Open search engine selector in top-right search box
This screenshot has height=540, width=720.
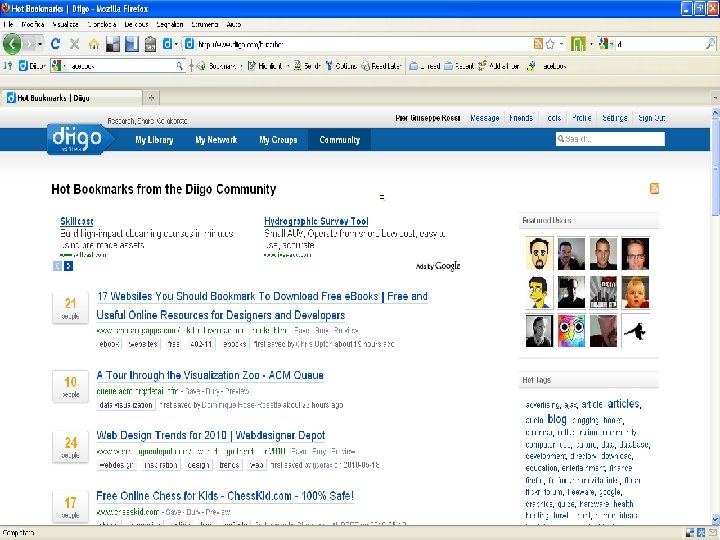pyautogui.click(x=607, y=44)
